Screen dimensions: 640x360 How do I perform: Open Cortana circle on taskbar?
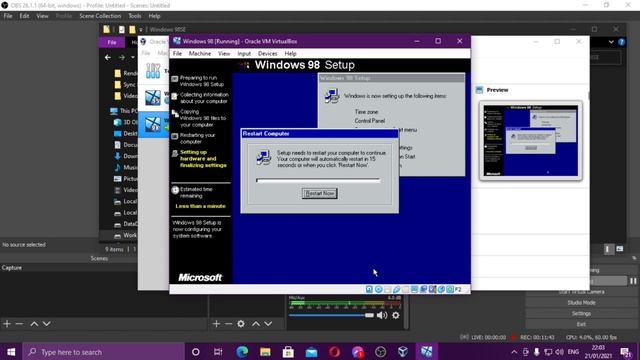[x=196, y=352]
